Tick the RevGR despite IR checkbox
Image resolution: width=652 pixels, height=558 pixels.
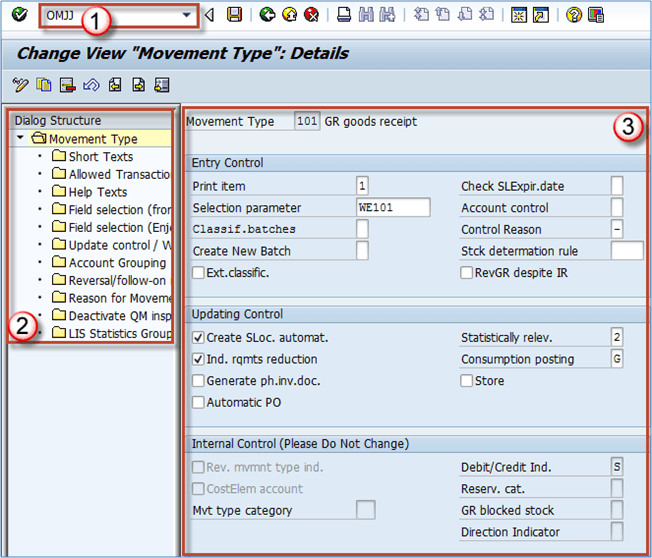(467, 272)
